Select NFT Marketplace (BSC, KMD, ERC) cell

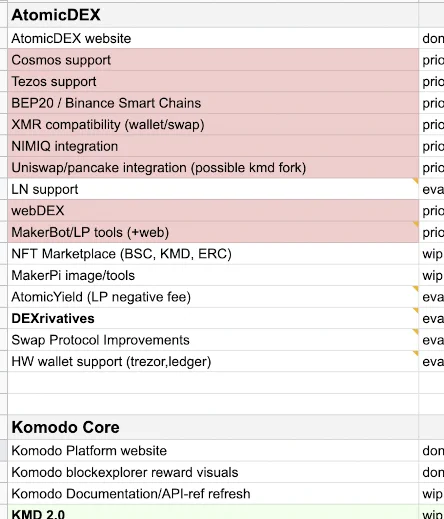coord(213,254)
